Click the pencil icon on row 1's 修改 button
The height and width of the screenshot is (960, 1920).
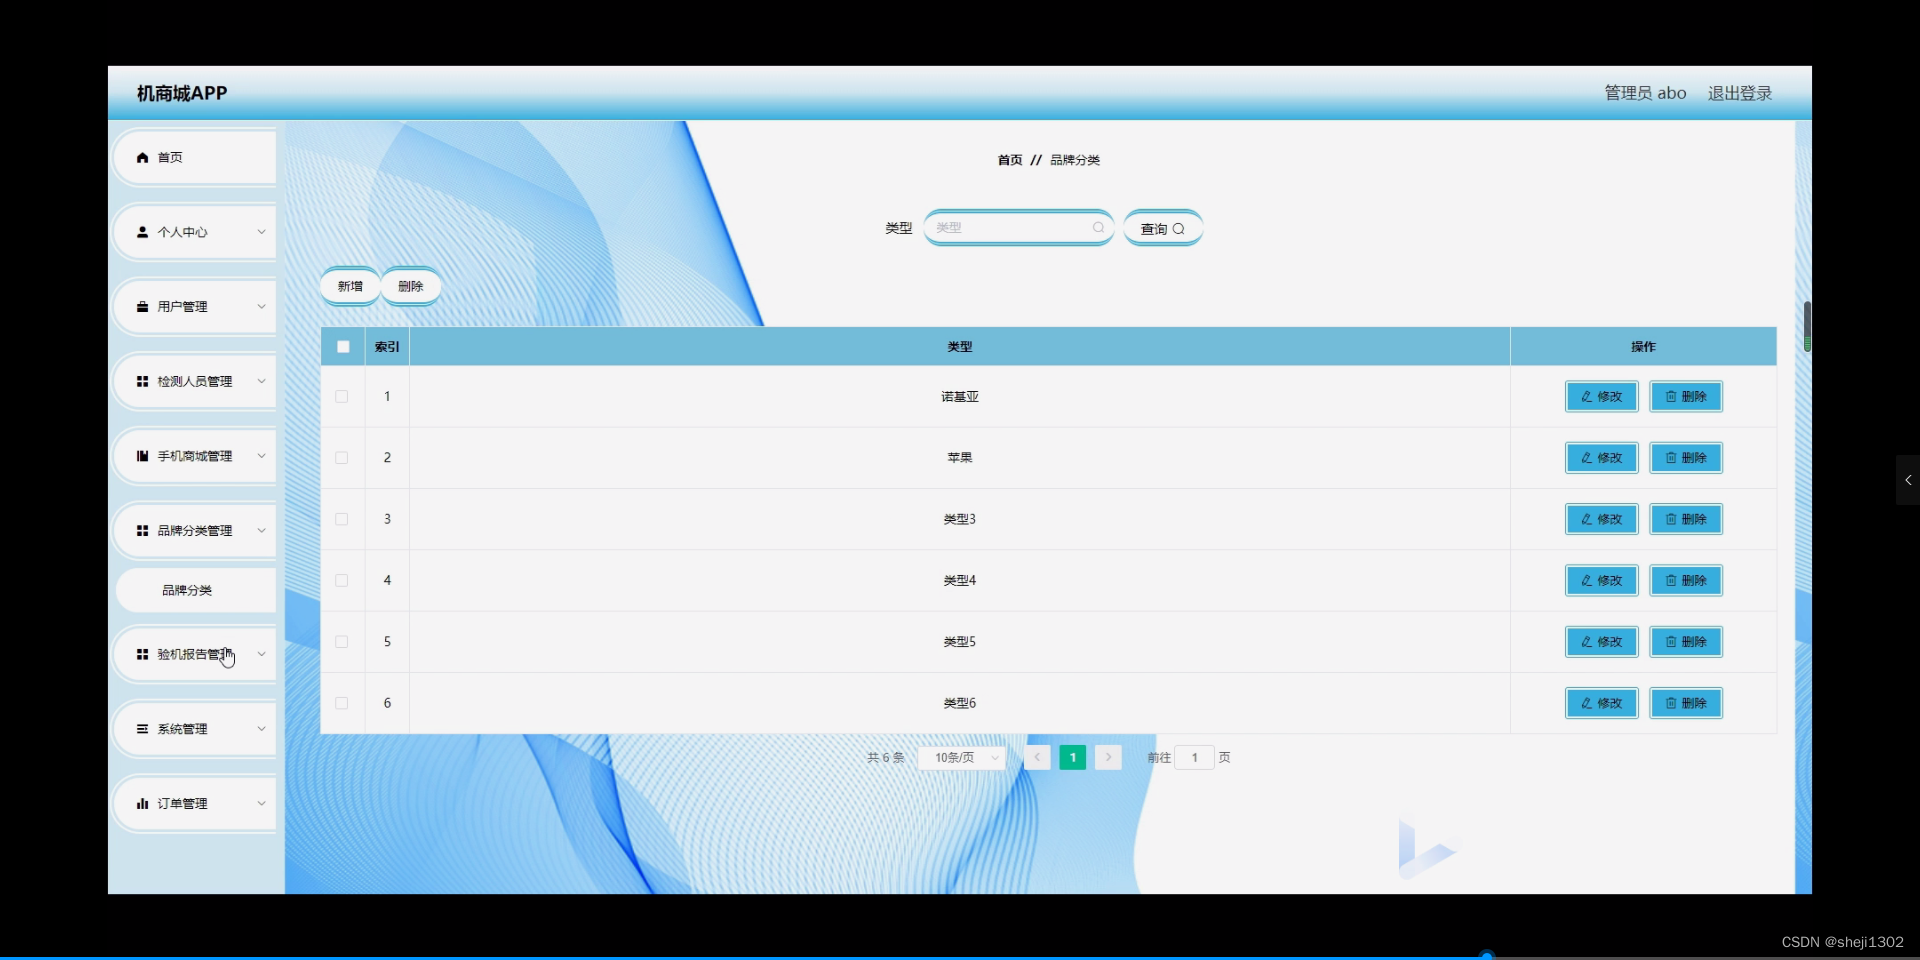pos(1587,396)
